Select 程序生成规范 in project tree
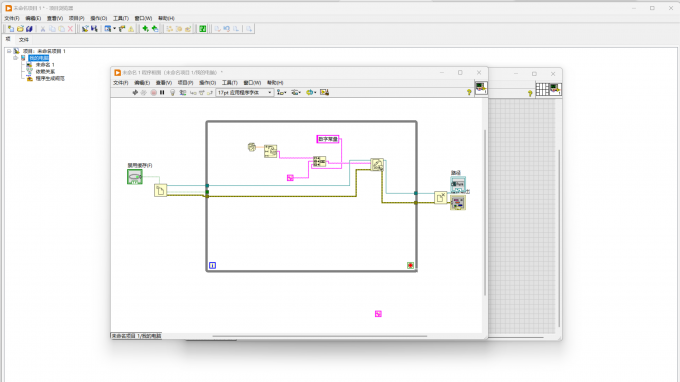Viewport: 680px width, 382px height. [50, 78]
